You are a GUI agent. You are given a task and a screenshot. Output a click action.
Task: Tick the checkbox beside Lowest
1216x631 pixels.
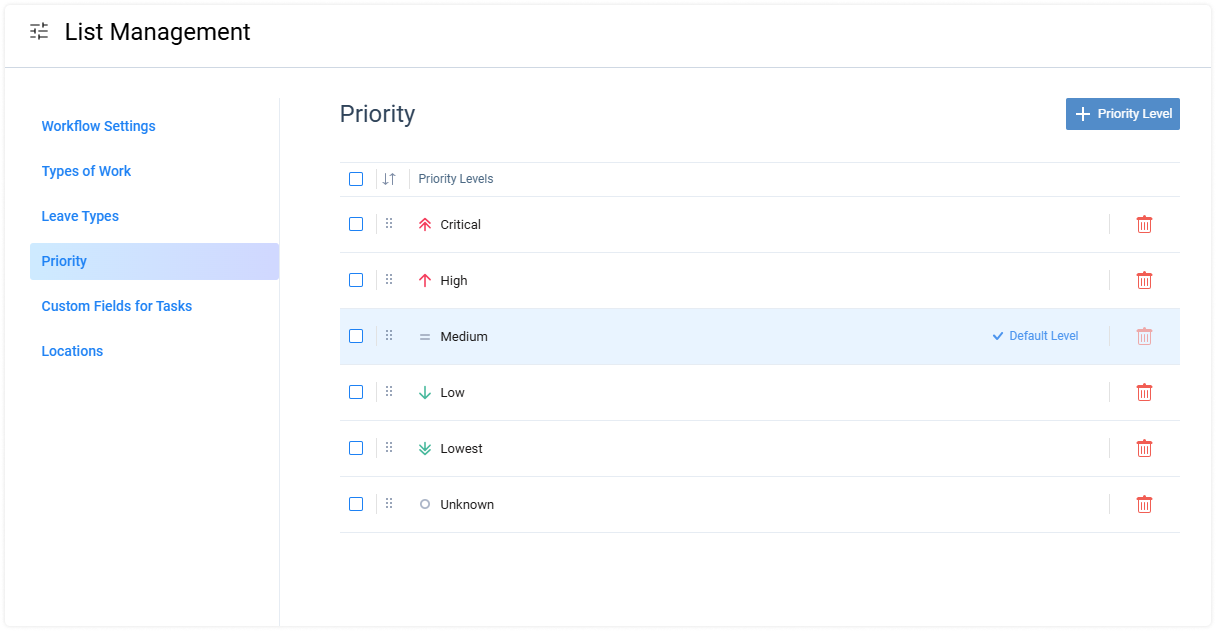tap(356, 448)
